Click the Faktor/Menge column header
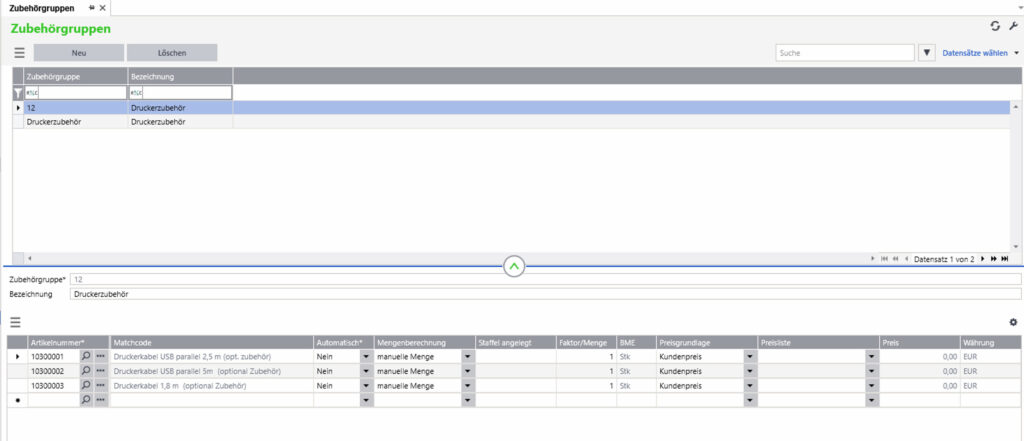The width and height of the screenshot is (1024, 441). 586,342
